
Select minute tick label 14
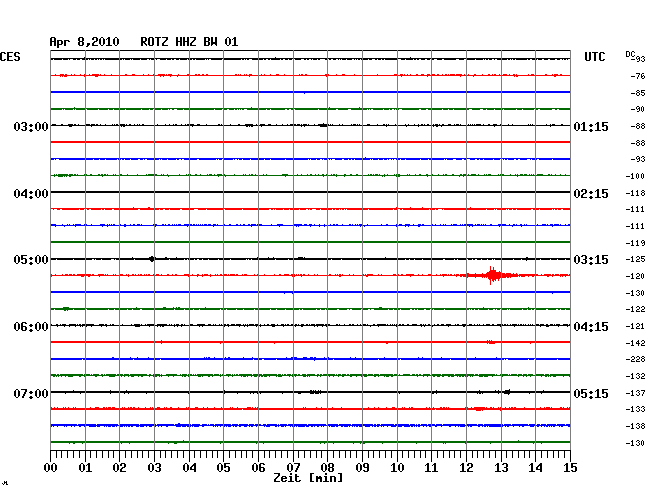pos(535,468)
